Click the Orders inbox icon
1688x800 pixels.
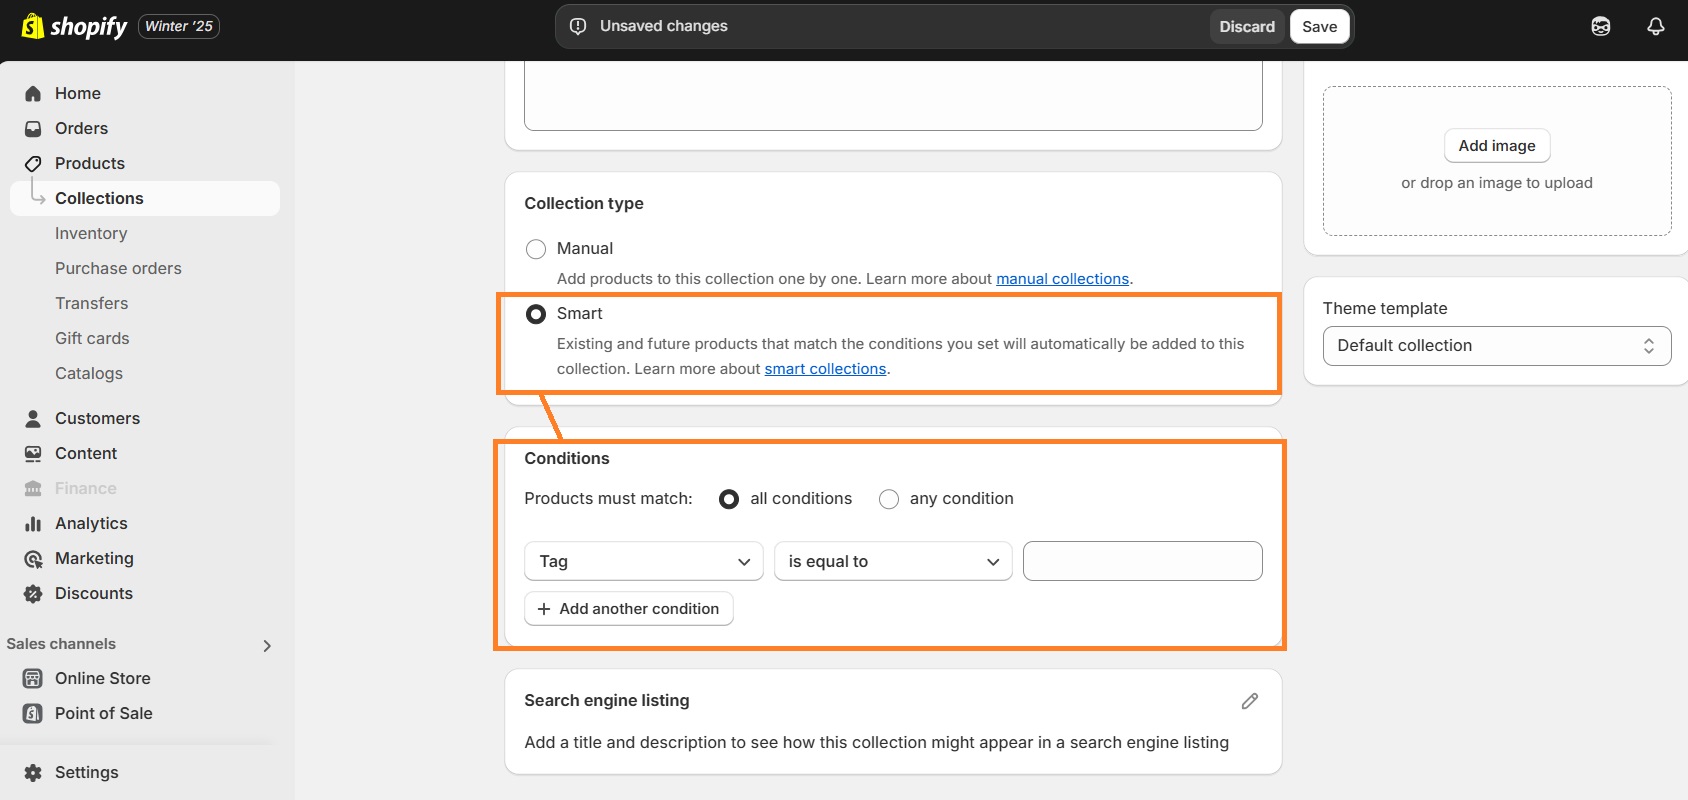tap(33, 128)
